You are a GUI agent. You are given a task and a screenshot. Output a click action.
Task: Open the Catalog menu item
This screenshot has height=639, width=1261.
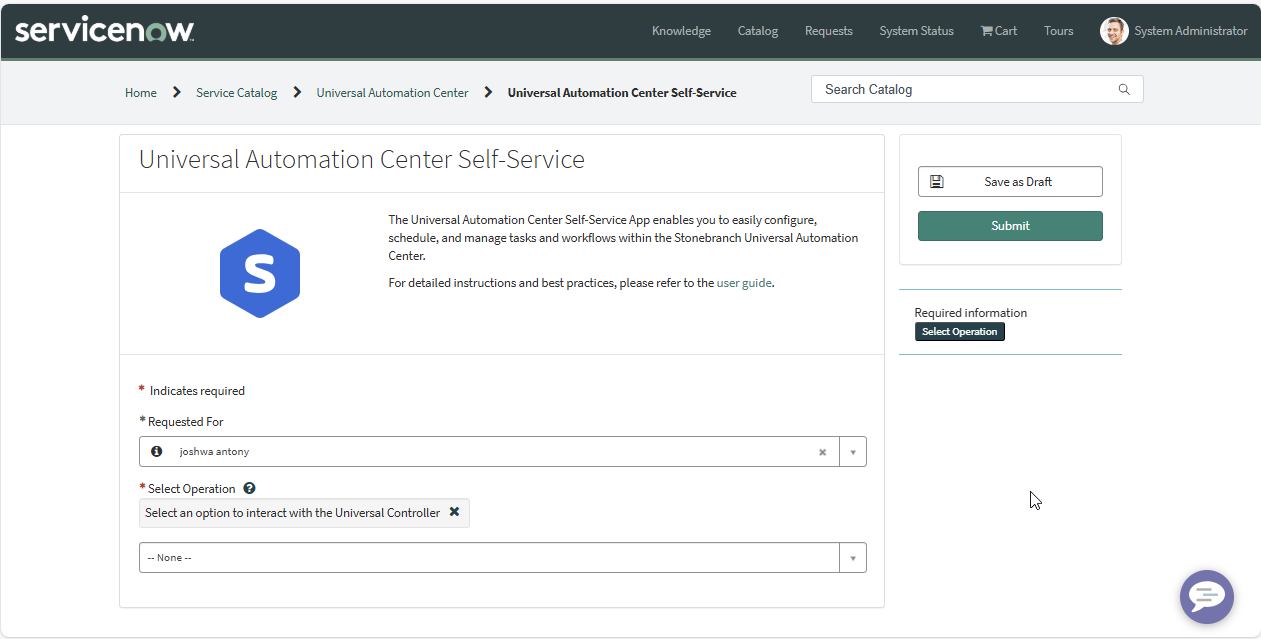pyautogui.click(x=758, y=31)
